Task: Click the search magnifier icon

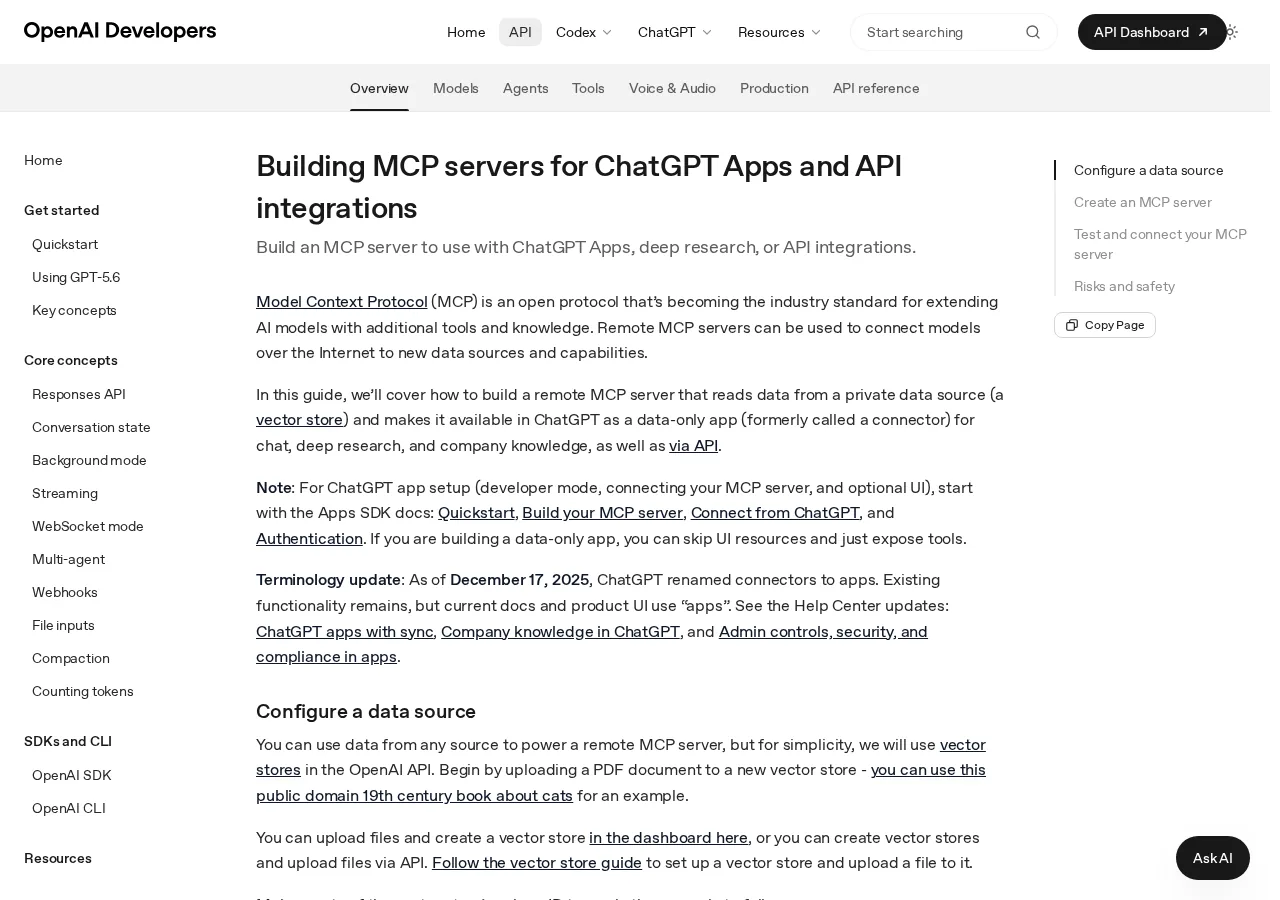Action: click(1033, 32)
